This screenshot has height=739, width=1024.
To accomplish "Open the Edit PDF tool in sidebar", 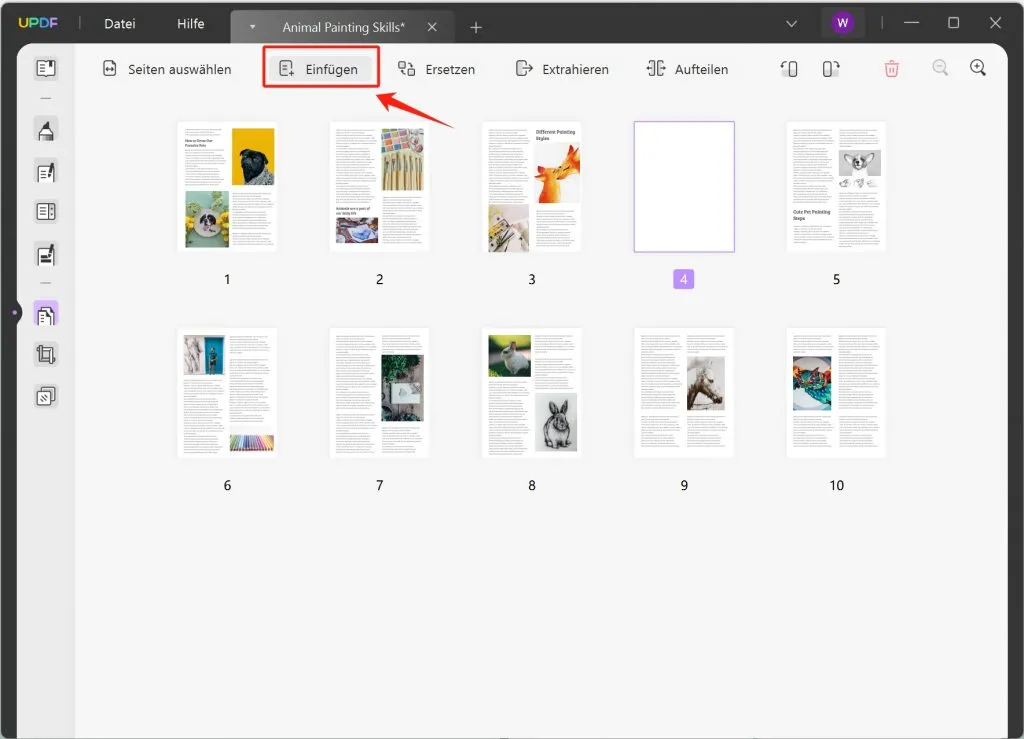I will tap(46, 172).
